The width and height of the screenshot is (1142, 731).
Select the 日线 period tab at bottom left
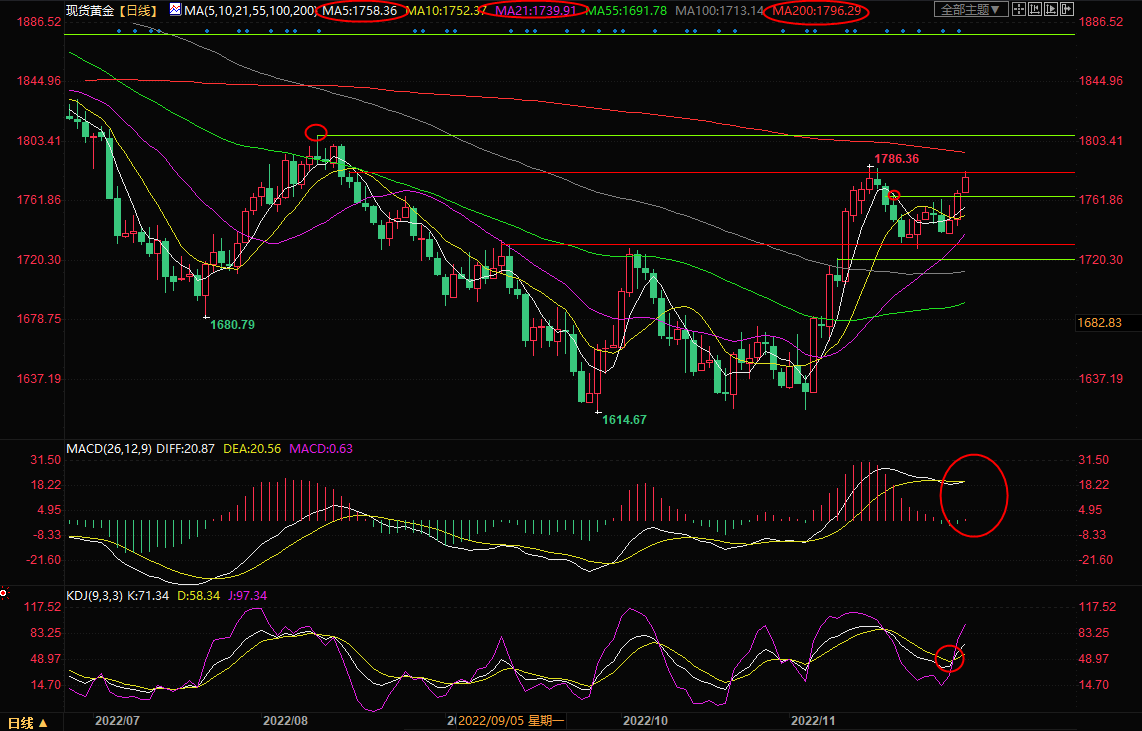pyautogui.click(x=20, y=723)
